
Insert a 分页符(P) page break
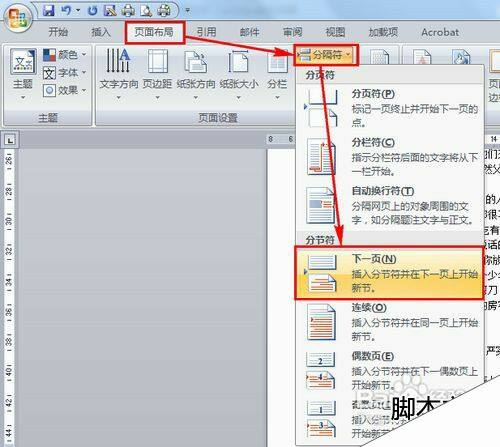[x=389, y=108]
